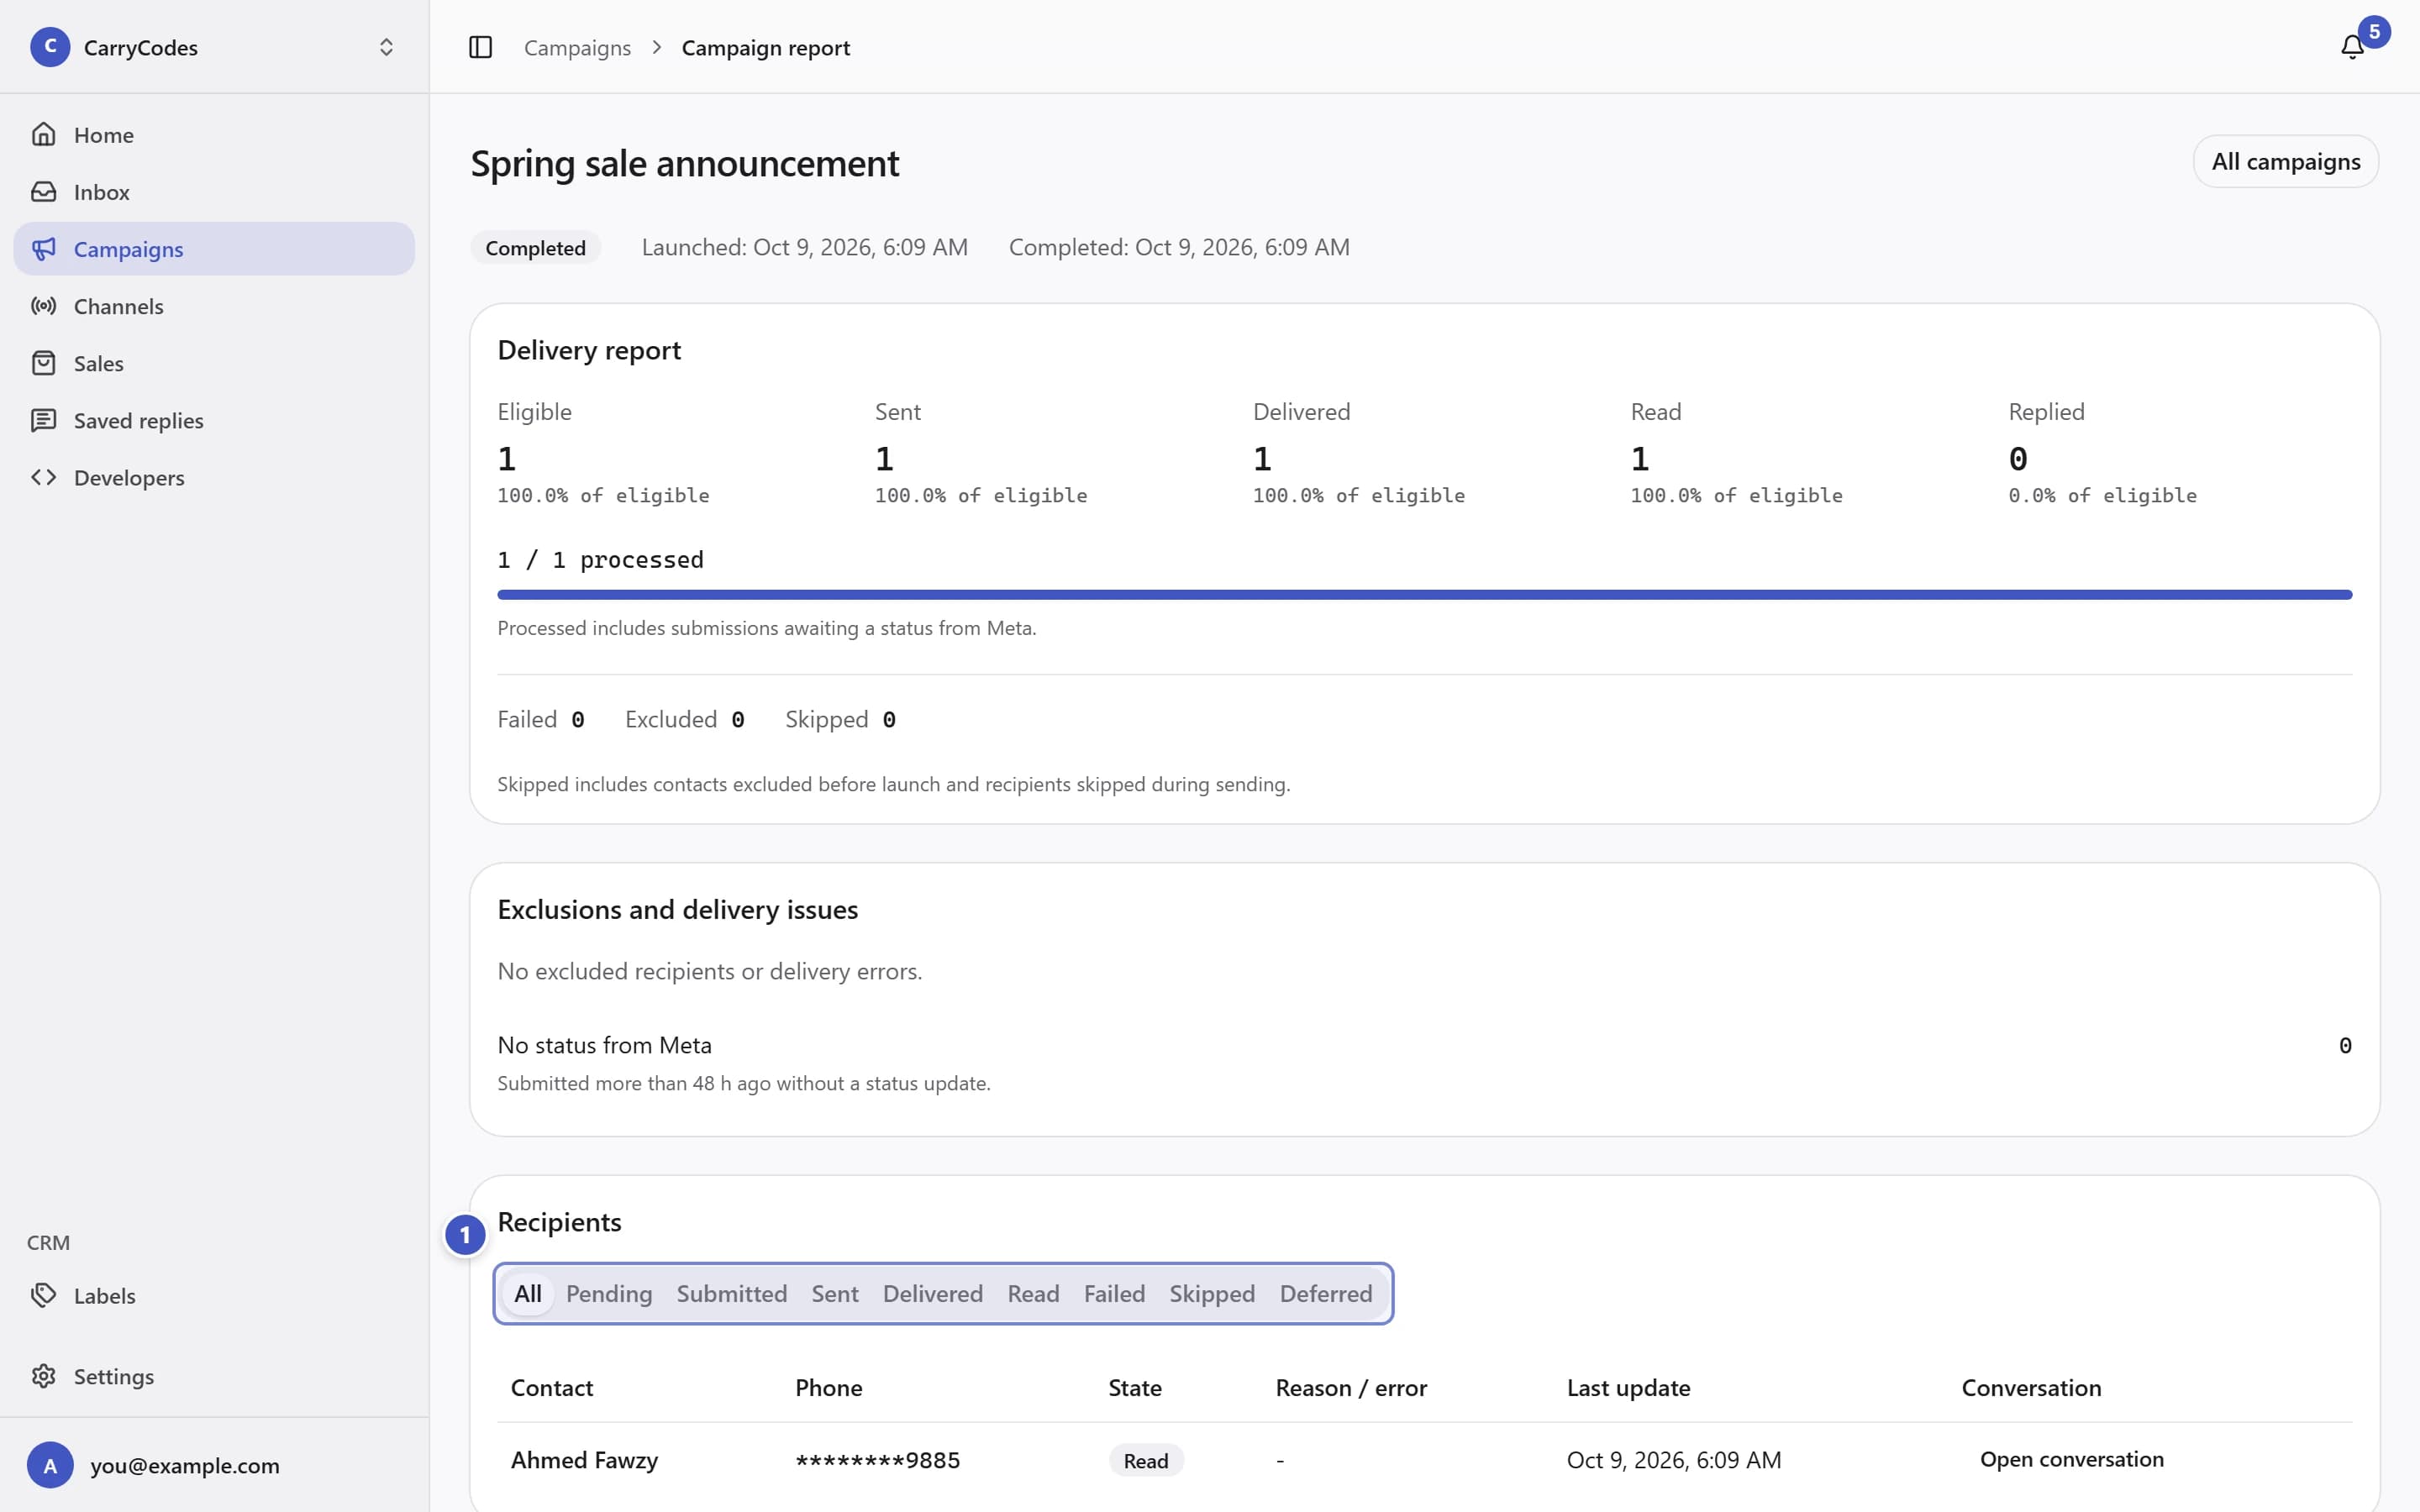The width and height of the screenshot is (2420, 1512).
Task: Open Developers code brackets icon
Action: tap(43, 477)
